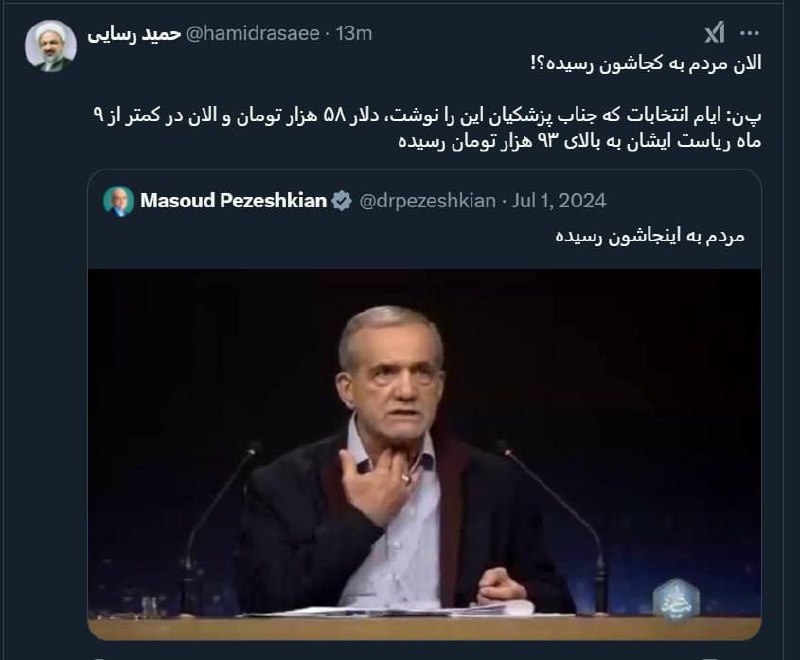
Task: Open the 13m timestamp link
Action: coord(354,34)
